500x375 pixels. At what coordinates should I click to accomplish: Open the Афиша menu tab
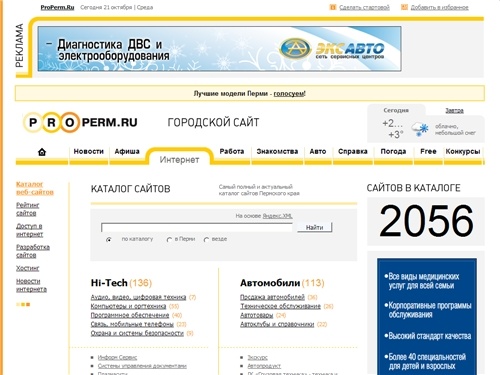pyautogui.click(x=127, y=151)
